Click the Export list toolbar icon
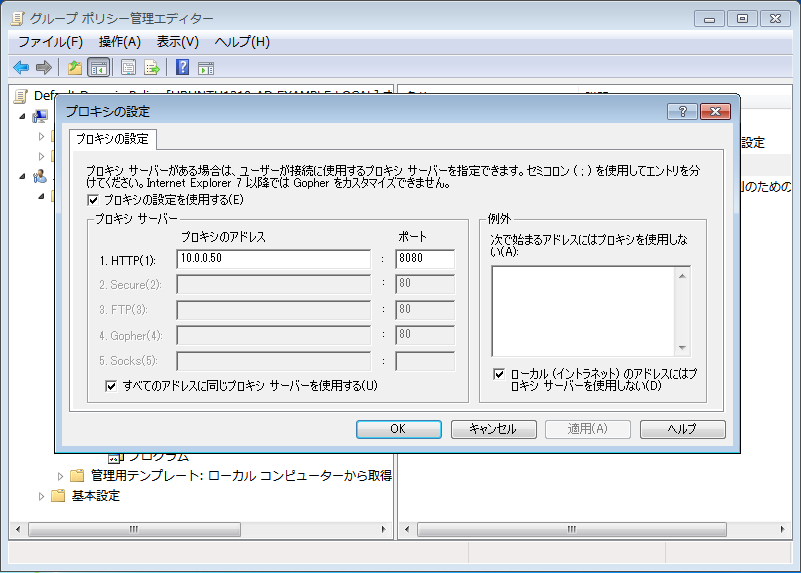Screen dimensions: 801x573 pyautogui.click(x=152, y=68)
